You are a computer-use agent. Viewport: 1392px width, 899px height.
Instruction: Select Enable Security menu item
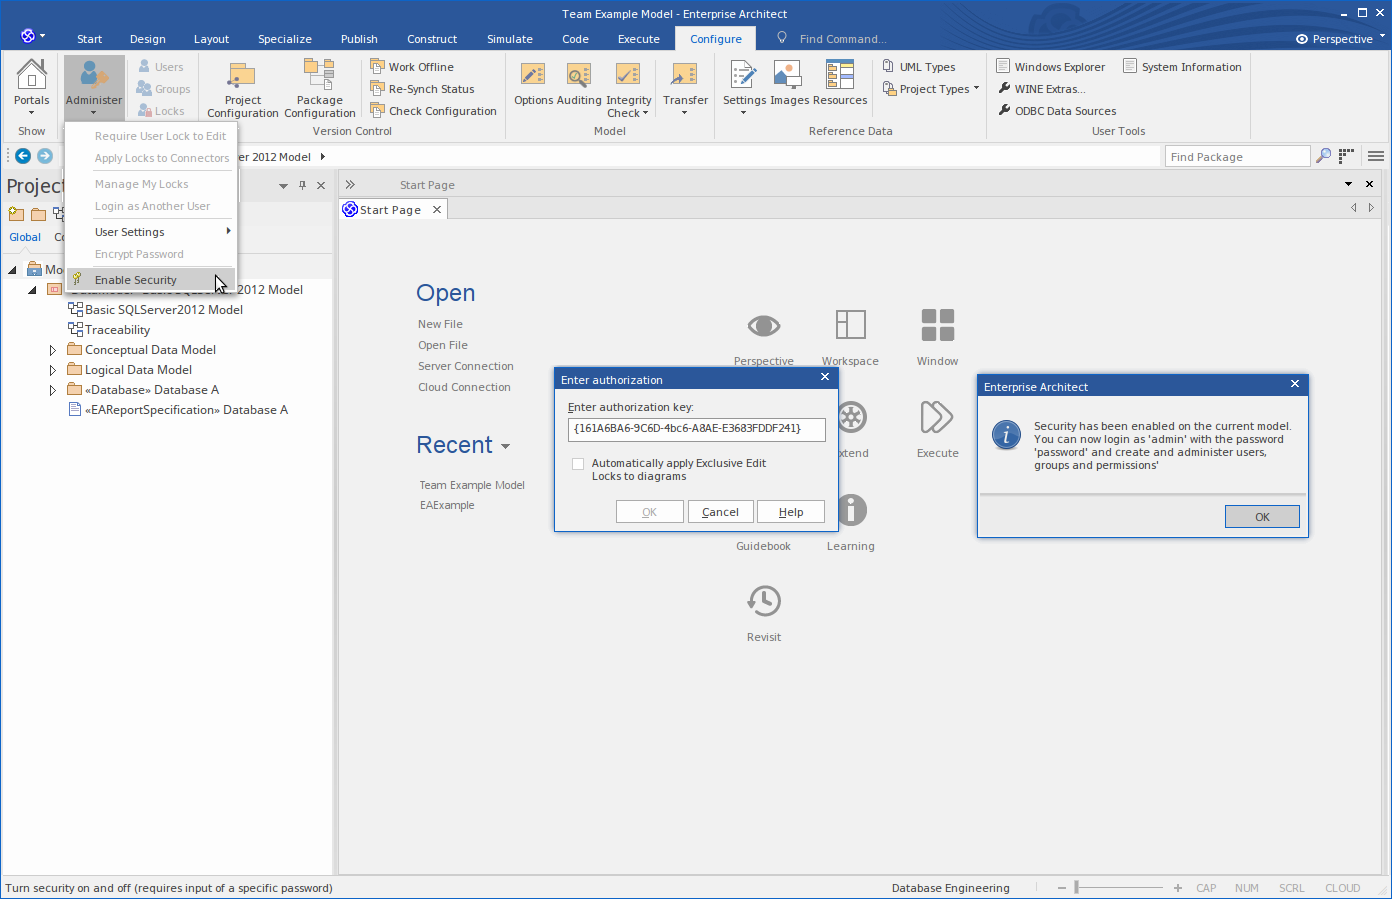pos(136,280)
